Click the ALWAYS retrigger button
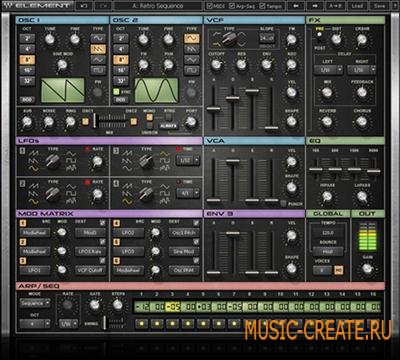 [x=169, y=126]
